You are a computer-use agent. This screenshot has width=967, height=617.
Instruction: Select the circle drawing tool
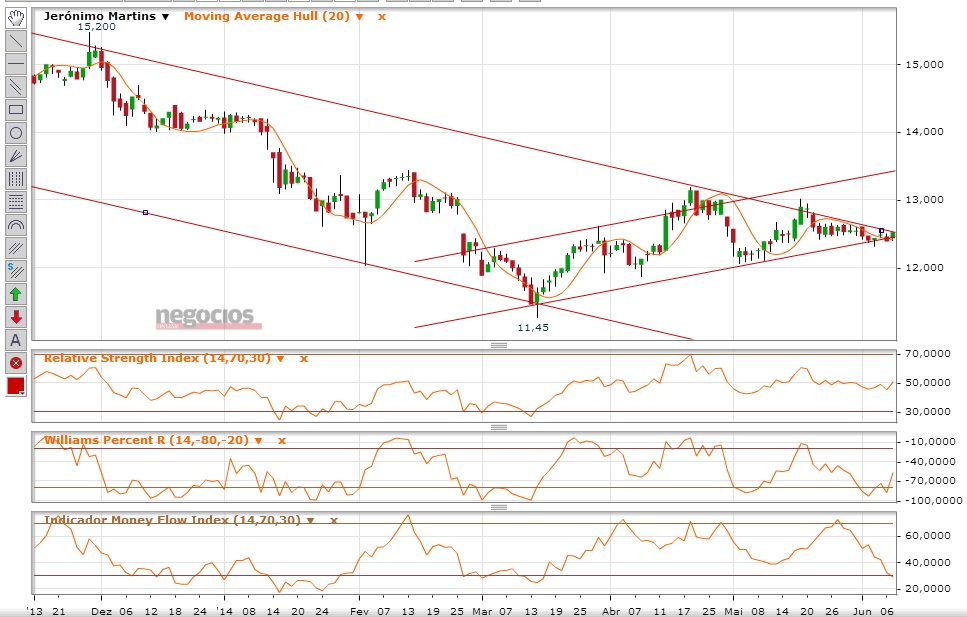16,133
